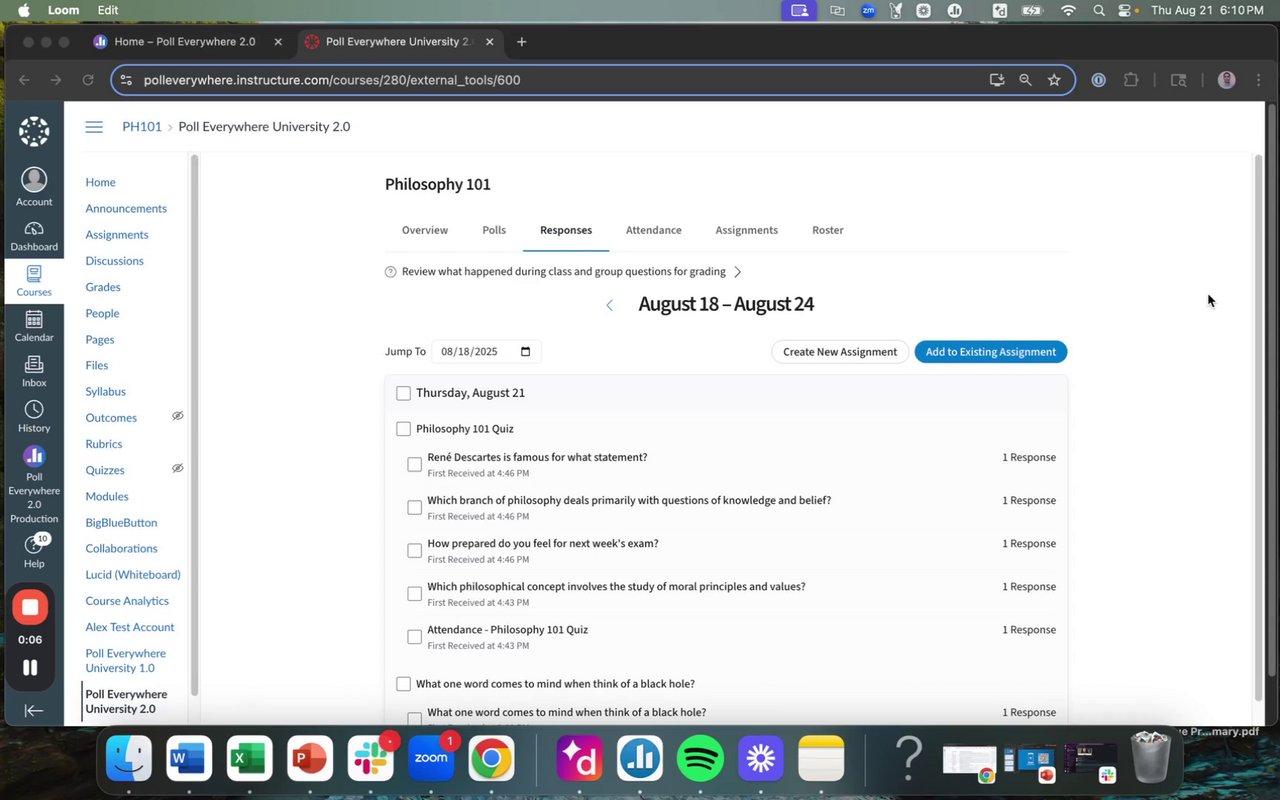Open the Canvas Help menu
The image size is (1280, 800).
(34, 551)
